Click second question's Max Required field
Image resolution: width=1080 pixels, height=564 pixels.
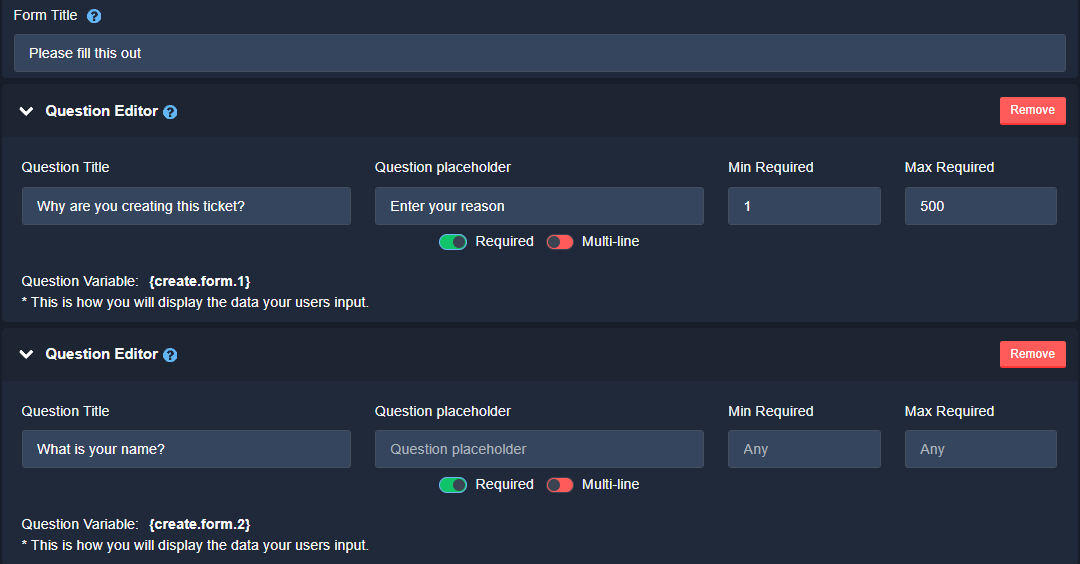click(980, 449)
